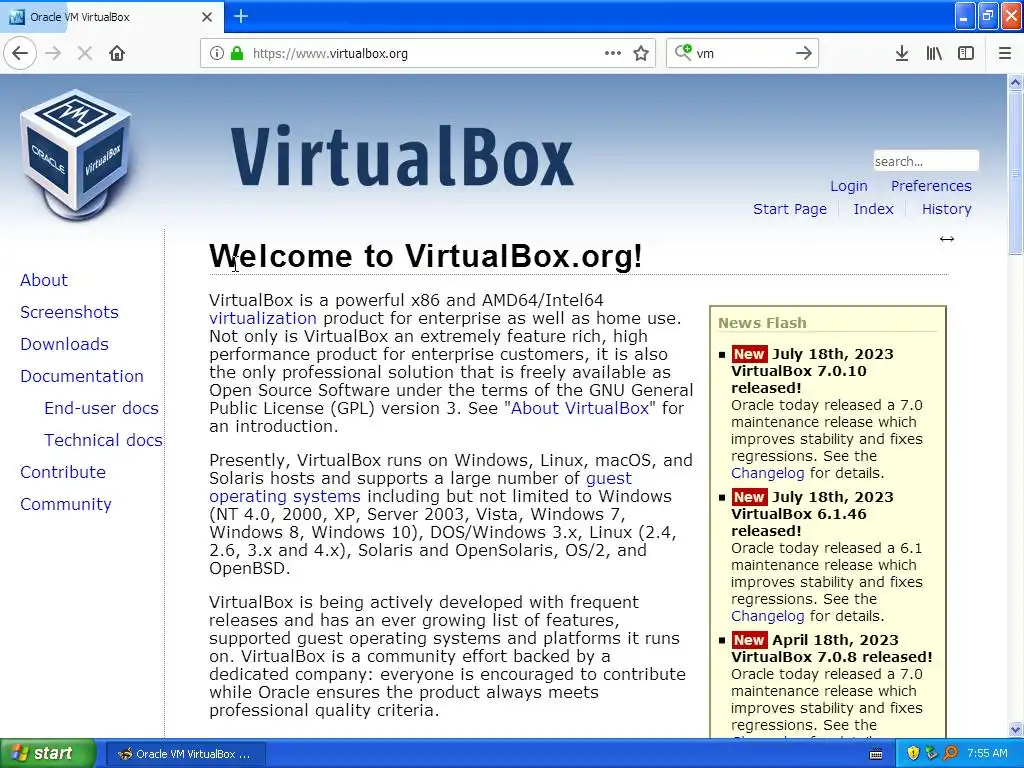Open Downloads in the sidebar
Image resolution: width=1024 pixels, height=768 pixels.
[64, 344]
